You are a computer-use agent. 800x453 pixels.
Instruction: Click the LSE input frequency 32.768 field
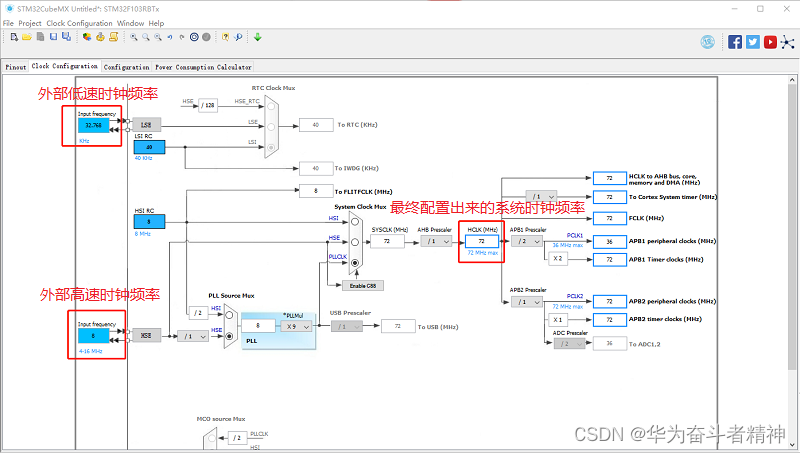click(94, 125)
